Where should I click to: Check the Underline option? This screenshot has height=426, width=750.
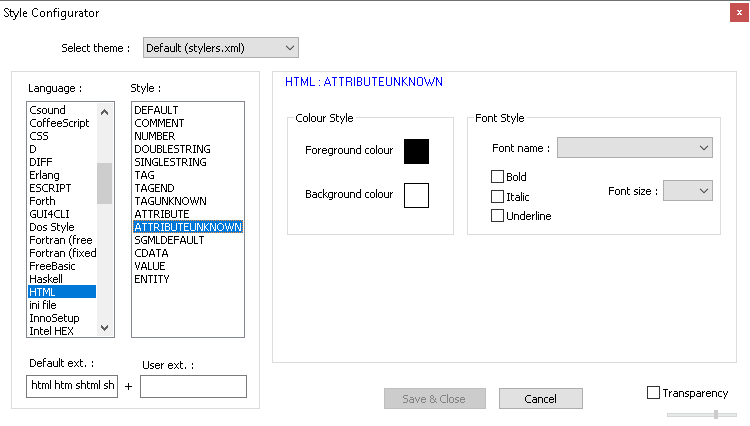click(x=497, y=215)
